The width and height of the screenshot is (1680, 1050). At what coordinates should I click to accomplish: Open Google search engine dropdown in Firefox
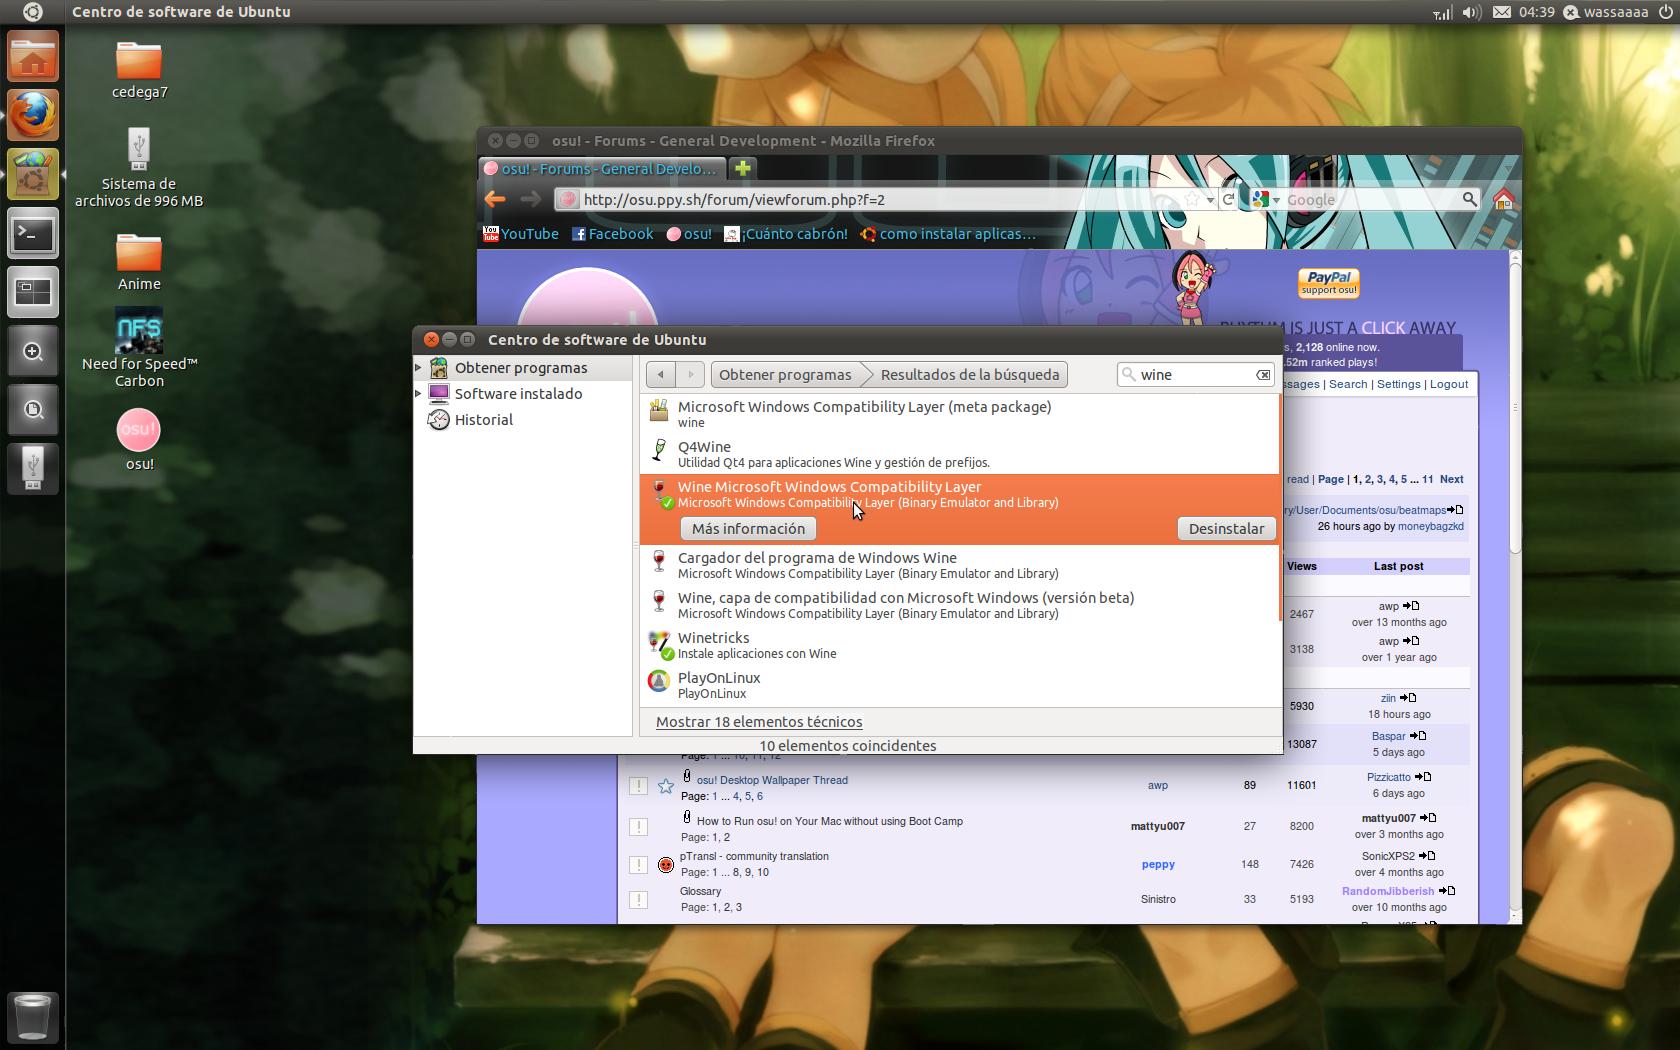pyautogui.click(x=1265, y=199)
